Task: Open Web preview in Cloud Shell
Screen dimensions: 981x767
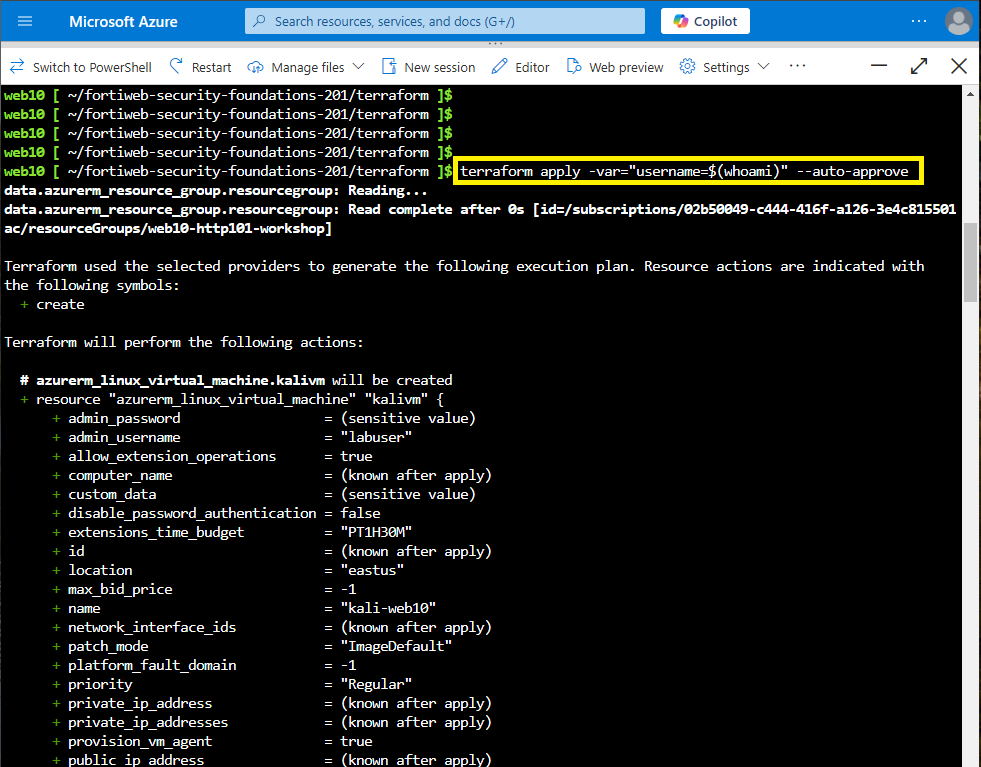Action: click(615, 67)
